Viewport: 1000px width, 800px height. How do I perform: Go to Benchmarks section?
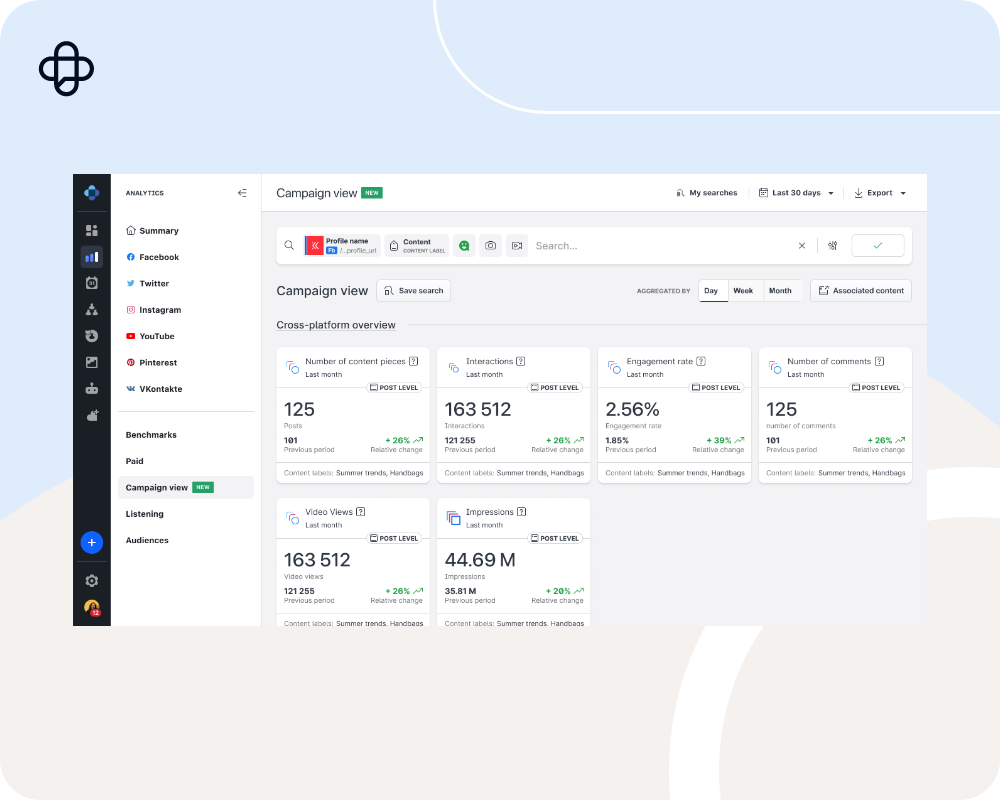[x=151, y=435]
